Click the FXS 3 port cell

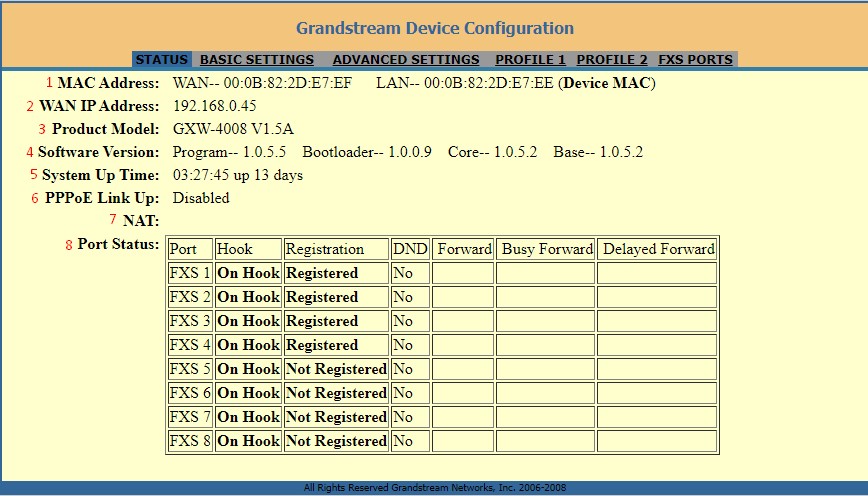[190, 321]
